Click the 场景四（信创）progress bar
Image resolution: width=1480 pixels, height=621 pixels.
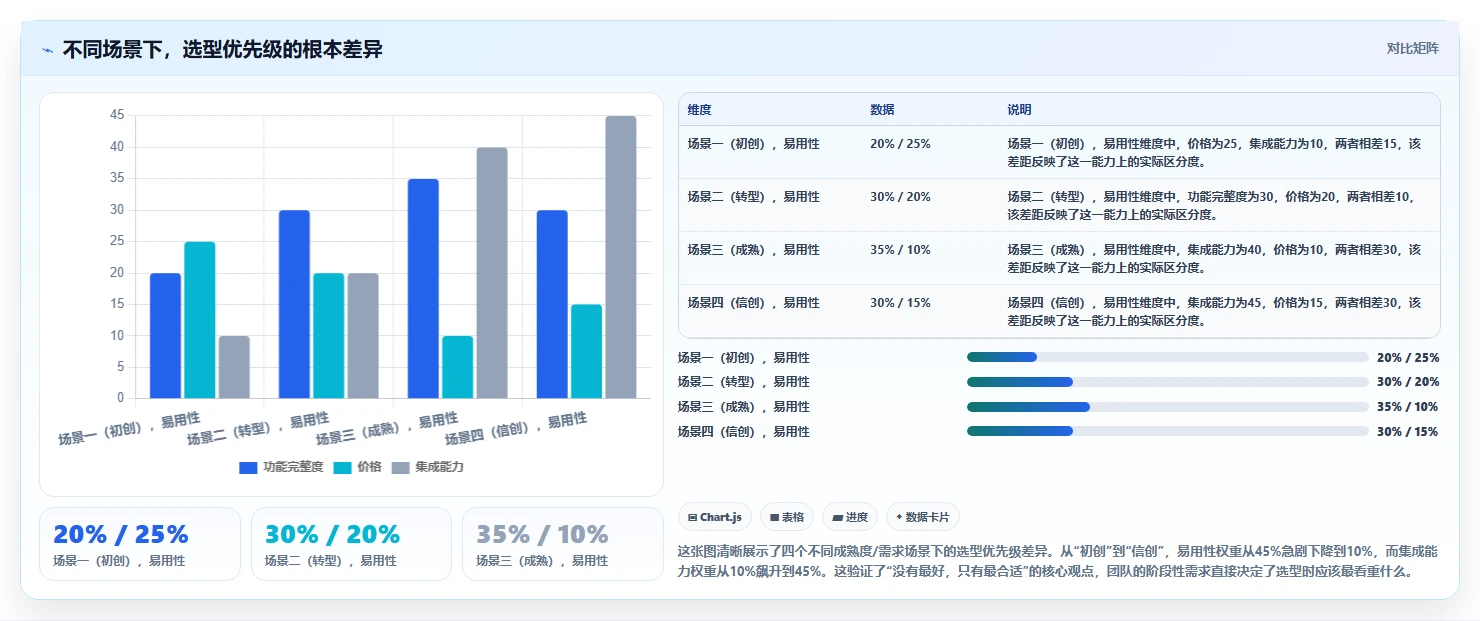click(x=1167, y=431)
